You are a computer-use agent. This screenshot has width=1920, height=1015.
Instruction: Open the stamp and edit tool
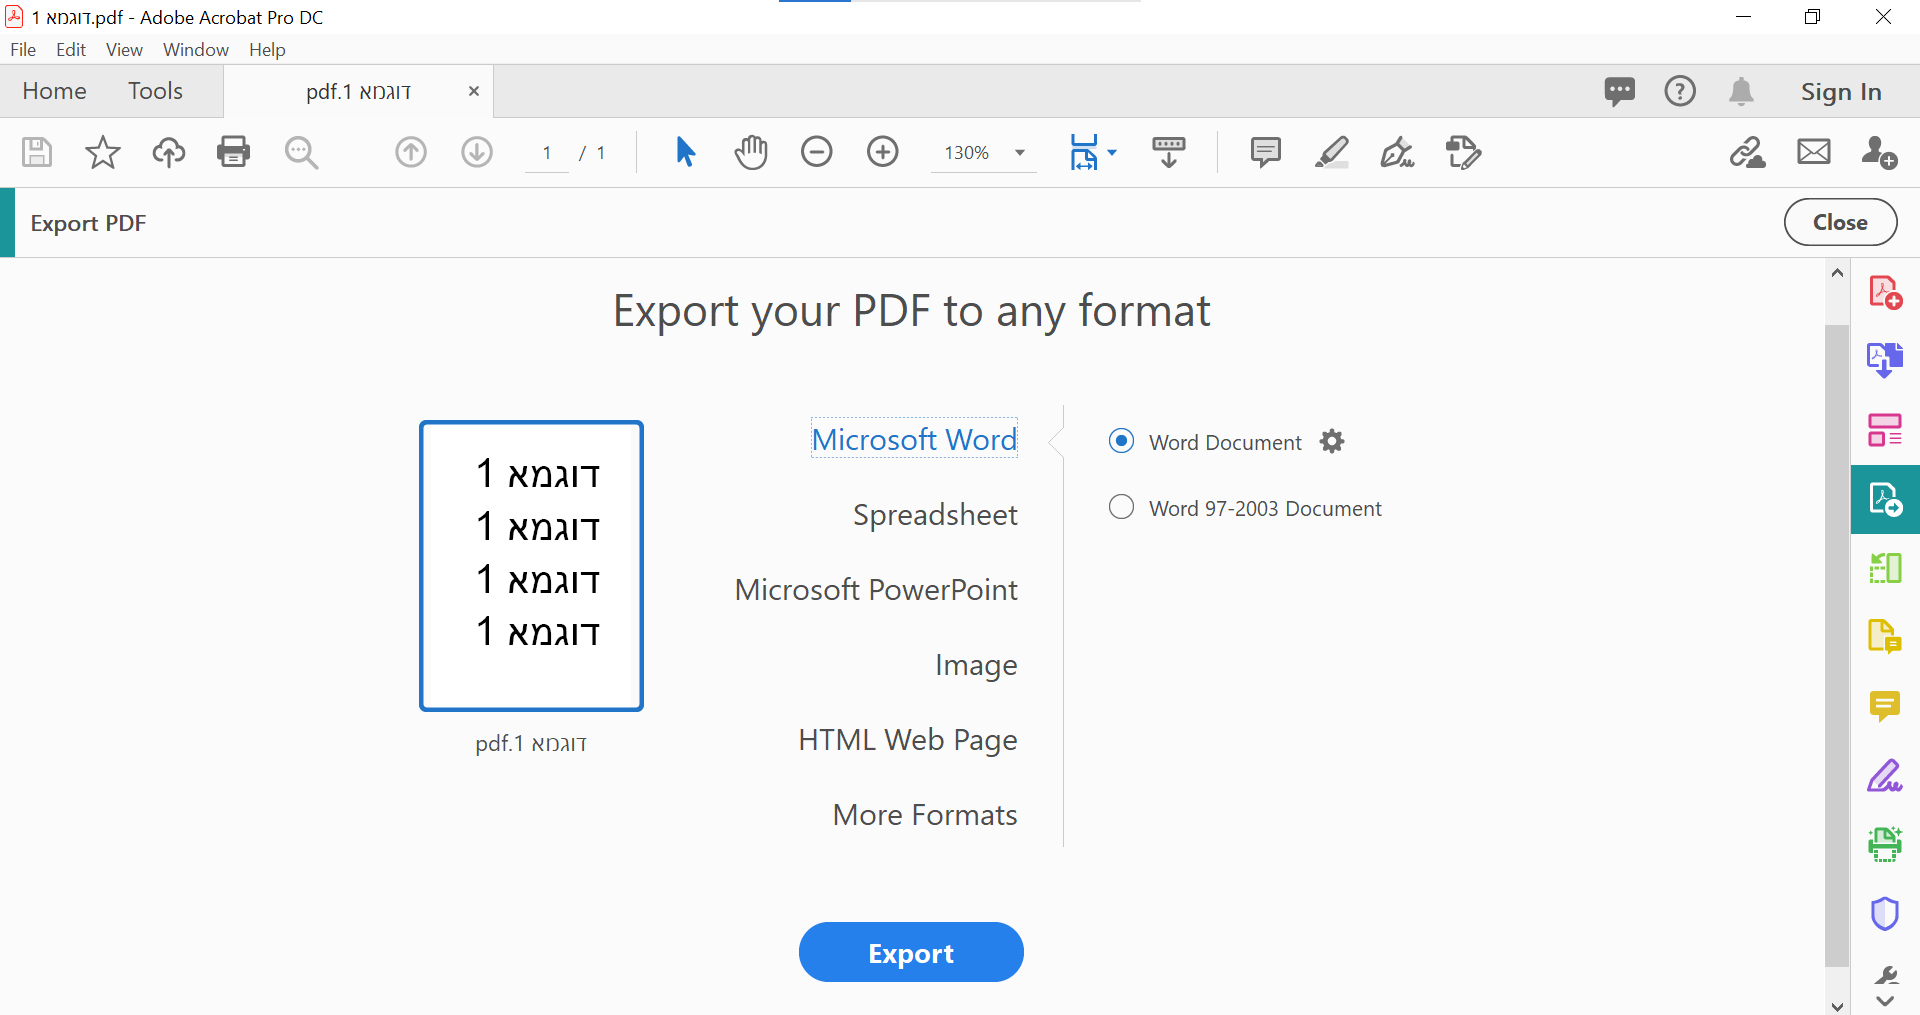click(1464, 152)
